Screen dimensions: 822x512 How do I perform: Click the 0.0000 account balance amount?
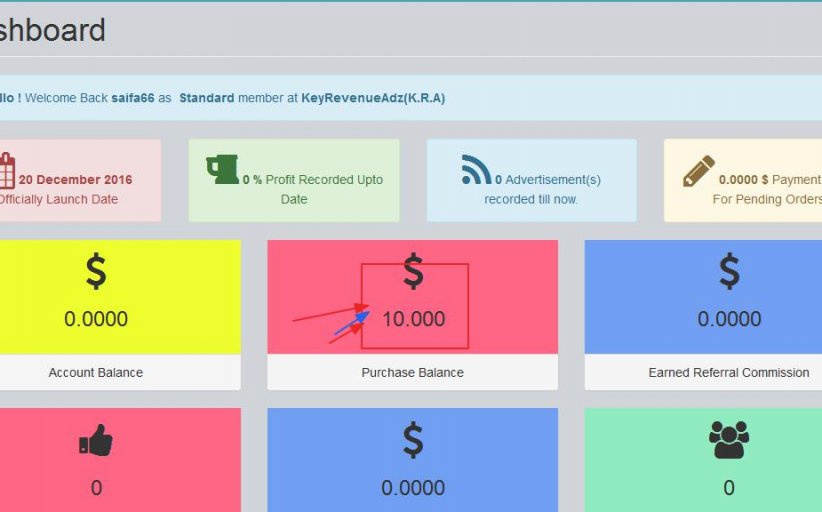tap(96, 319)
